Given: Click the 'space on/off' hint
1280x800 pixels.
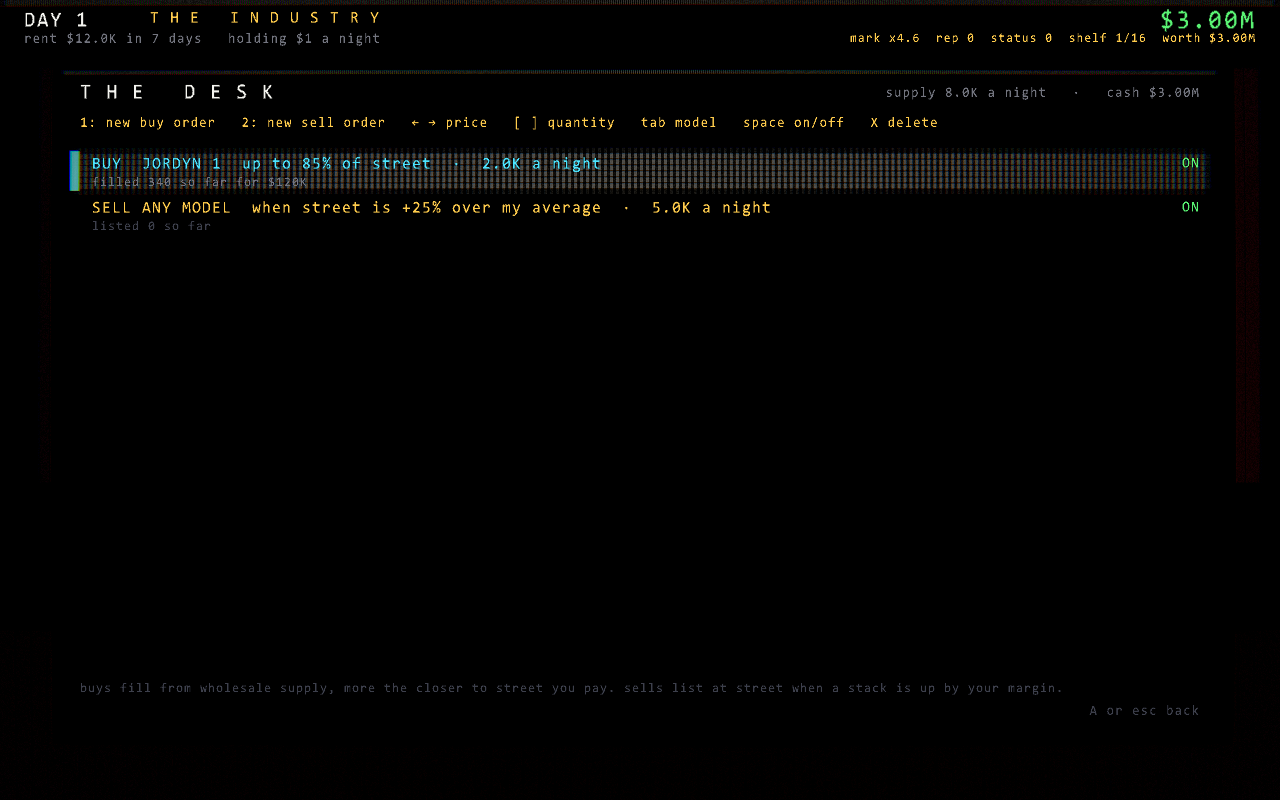Looking at the screenshot, I should click(x=793, y=122).
